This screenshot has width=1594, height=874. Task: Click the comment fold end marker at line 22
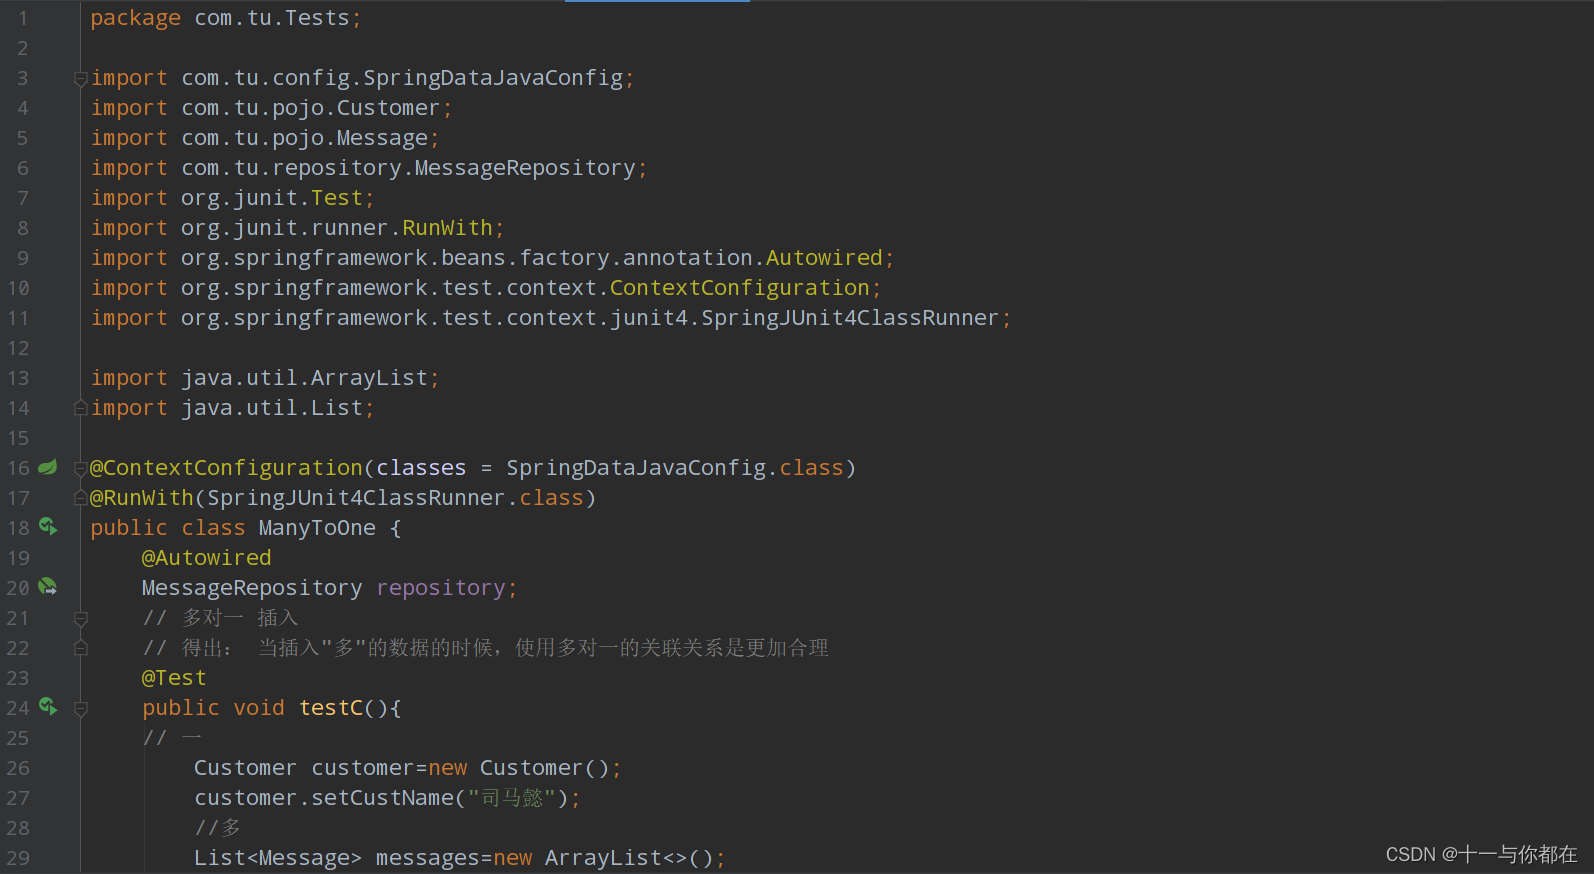81,648
